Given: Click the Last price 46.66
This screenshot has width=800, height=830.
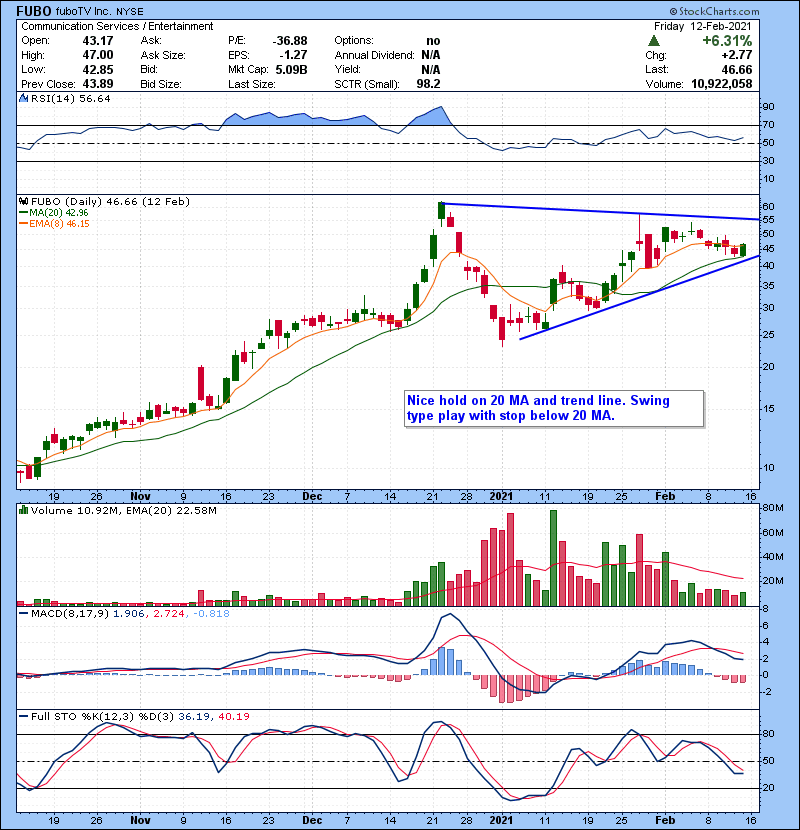Looking at the screenshot, I should (x=737, y=69).
